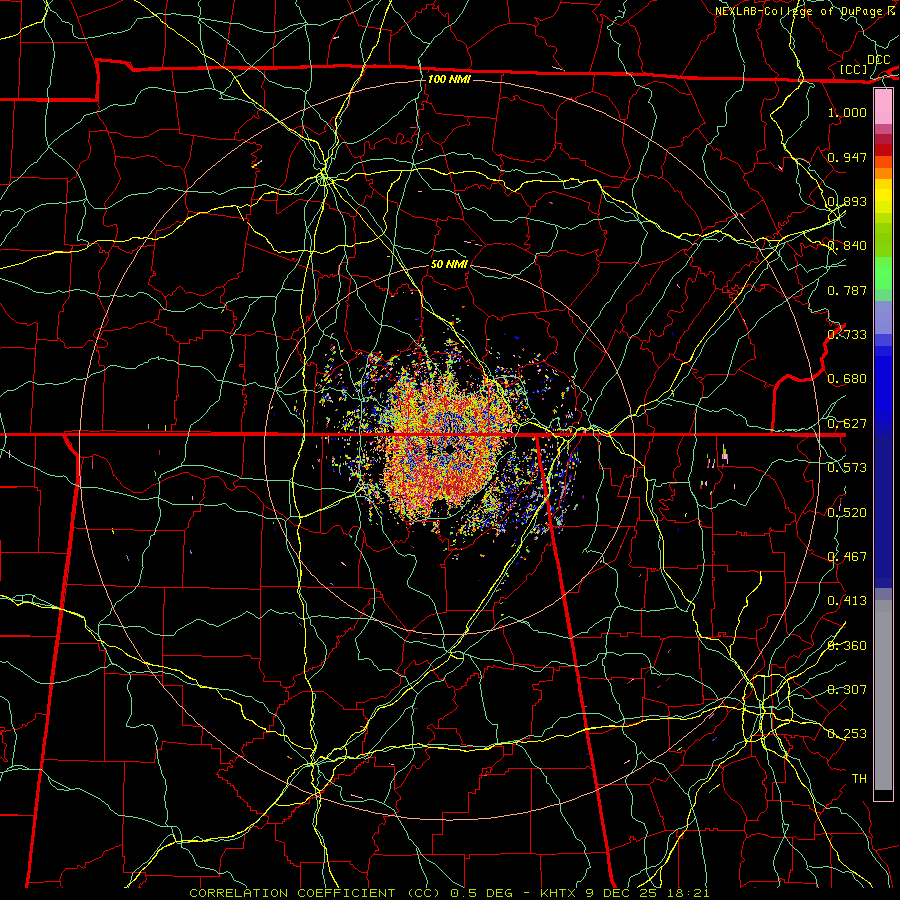The width and height of the screenshot is (900, 900).
Task: Click the TH threshold label
Action: [859, 779]
